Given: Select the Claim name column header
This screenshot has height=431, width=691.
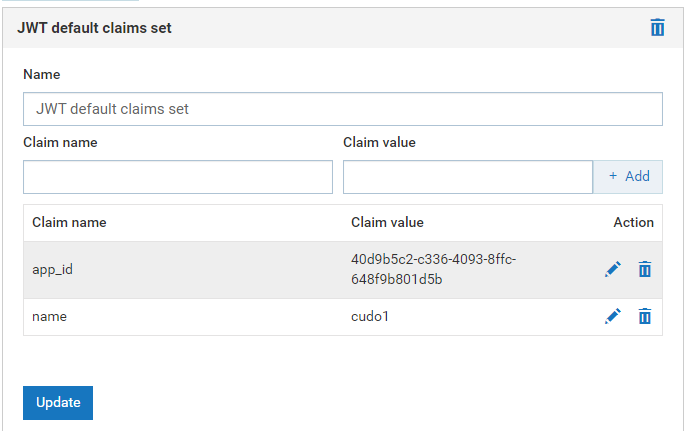Looking at the screenshot, I should 69,222.
